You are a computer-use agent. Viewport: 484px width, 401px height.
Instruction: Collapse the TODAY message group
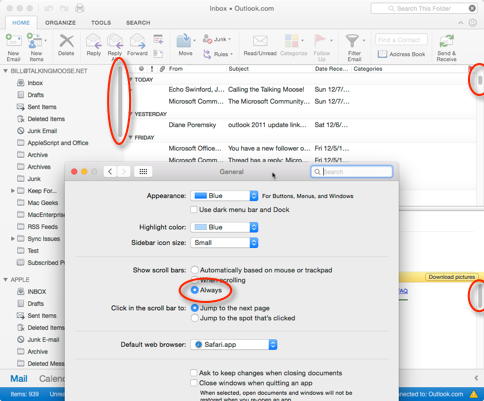pyautogui.click(x=131, y=80)
